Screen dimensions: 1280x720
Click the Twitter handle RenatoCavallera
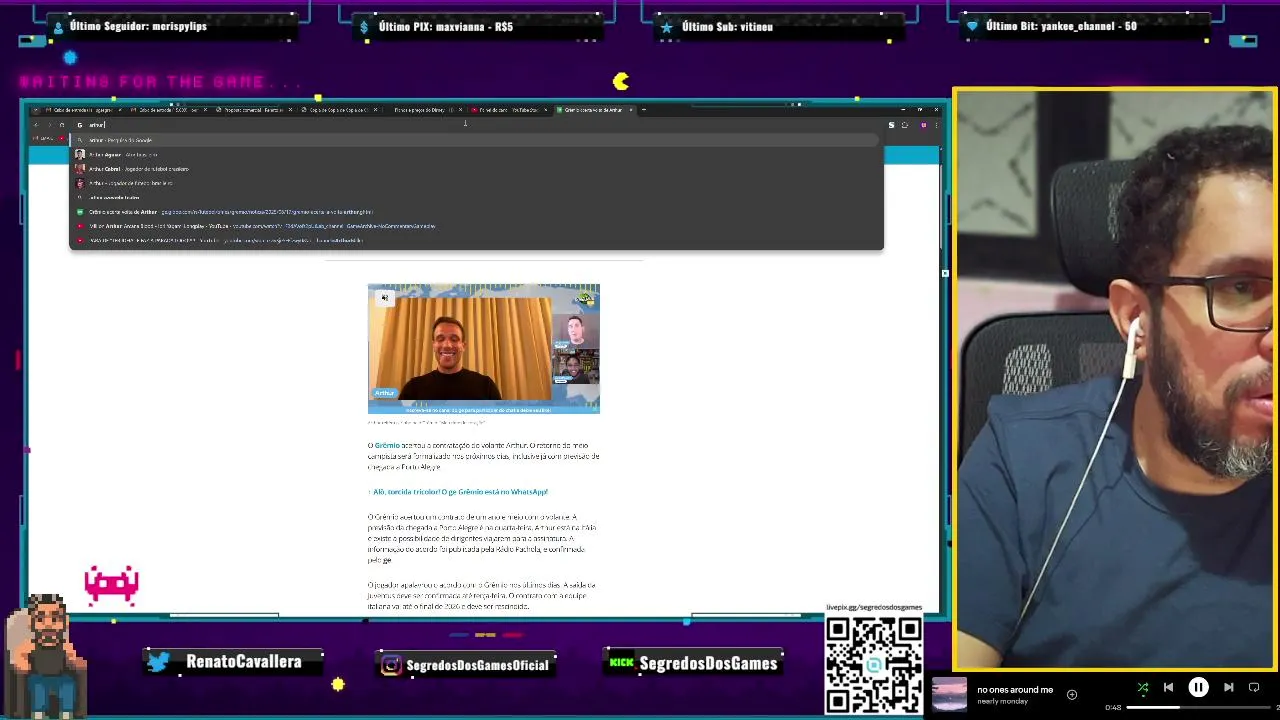[x=243, y=662]
